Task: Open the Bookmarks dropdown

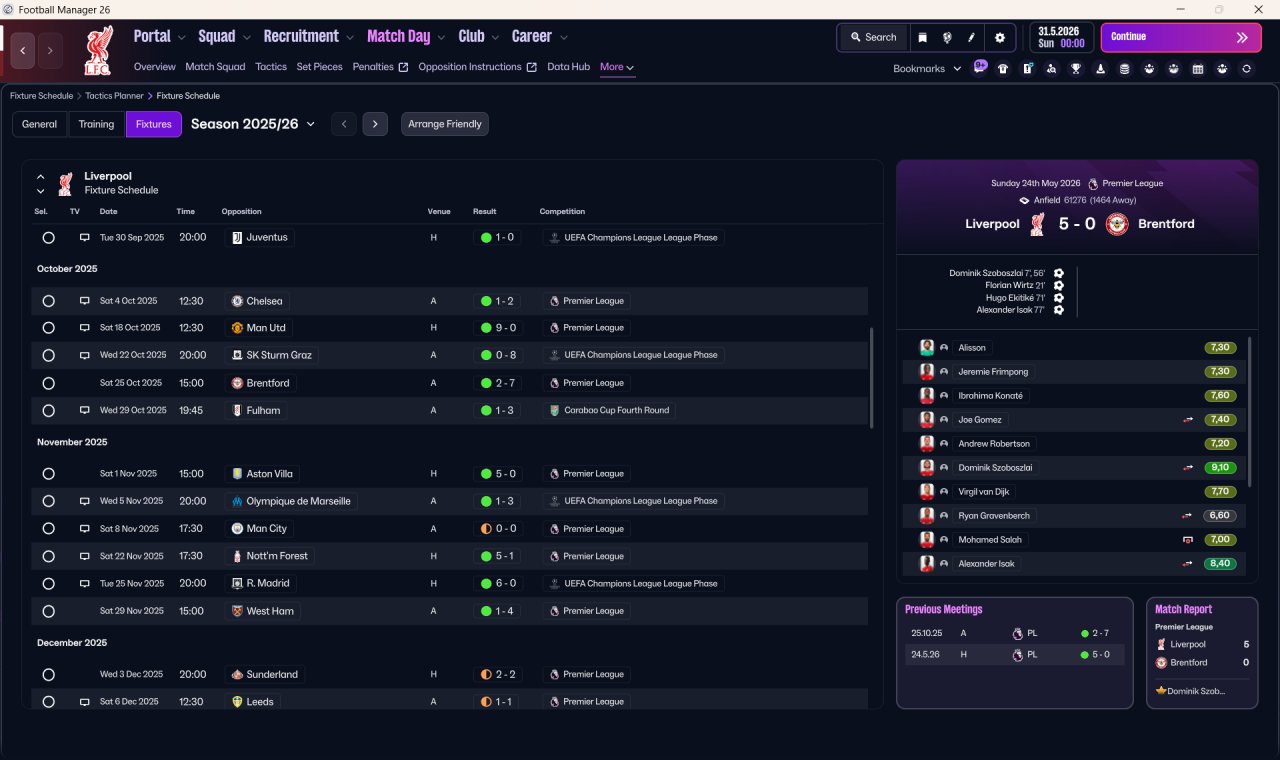Action: [927, 69]
